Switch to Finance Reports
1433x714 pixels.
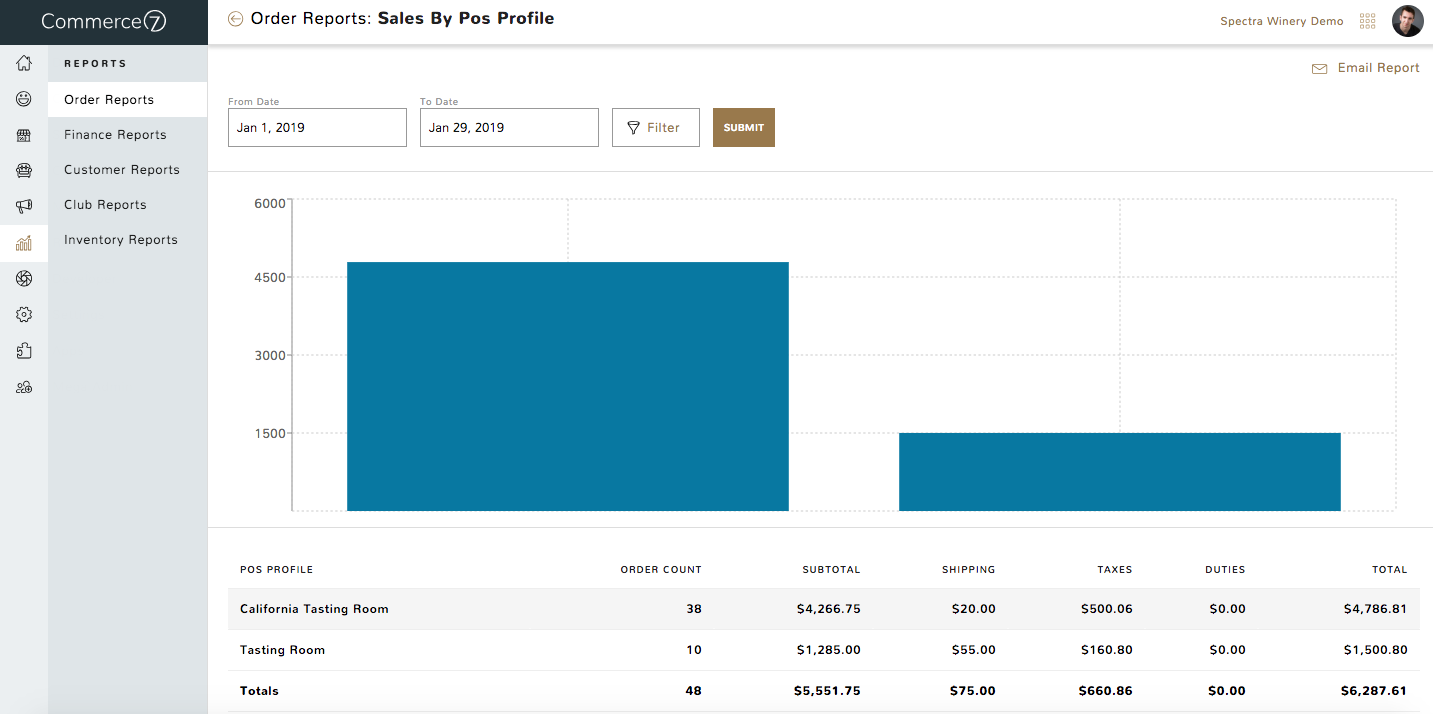pos(113,134)
